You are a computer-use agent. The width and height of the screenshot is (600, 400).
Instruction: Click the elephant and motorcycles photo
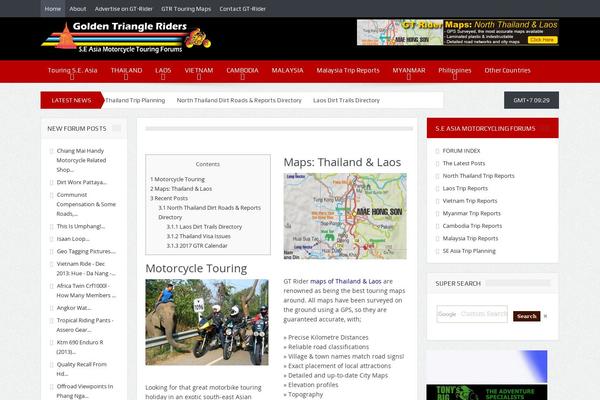207,322
